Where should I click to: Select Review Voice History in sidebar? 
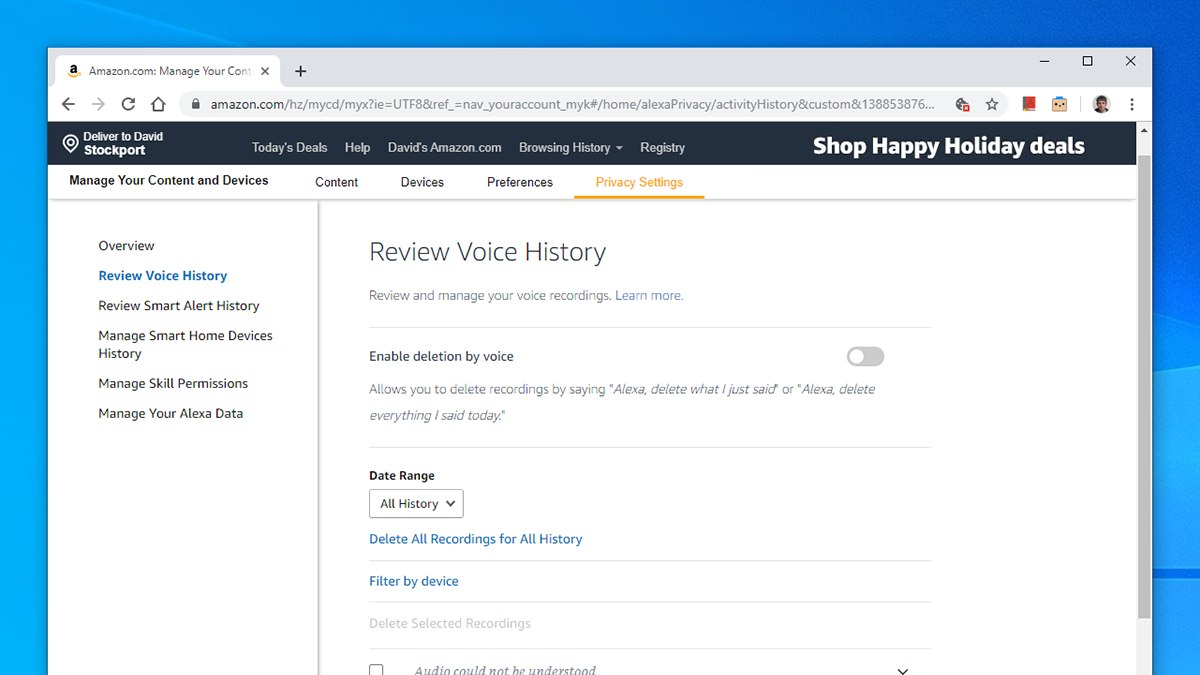[162, 275]
